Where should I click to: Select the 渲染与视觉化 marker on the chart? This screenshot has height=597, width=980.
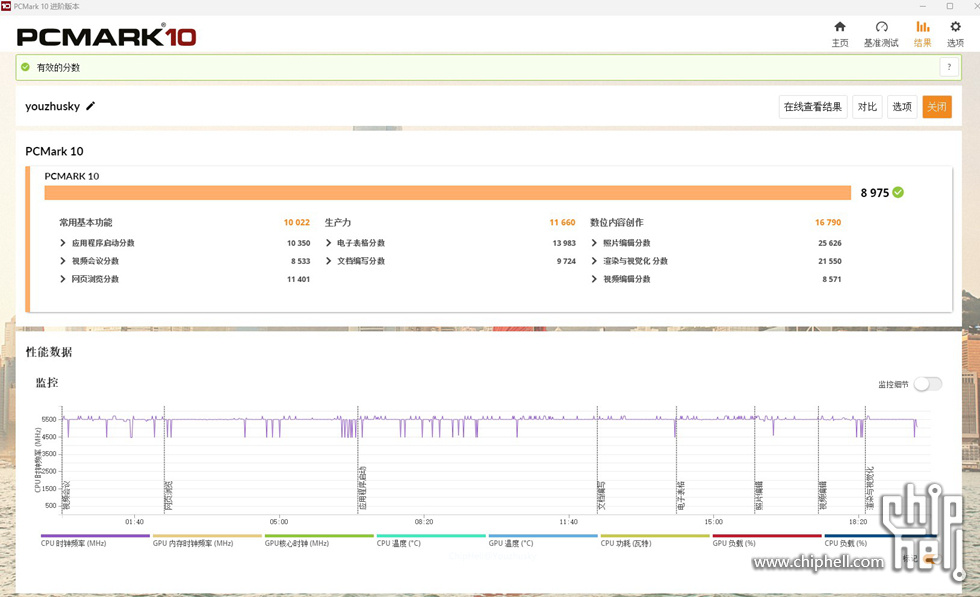870,488
